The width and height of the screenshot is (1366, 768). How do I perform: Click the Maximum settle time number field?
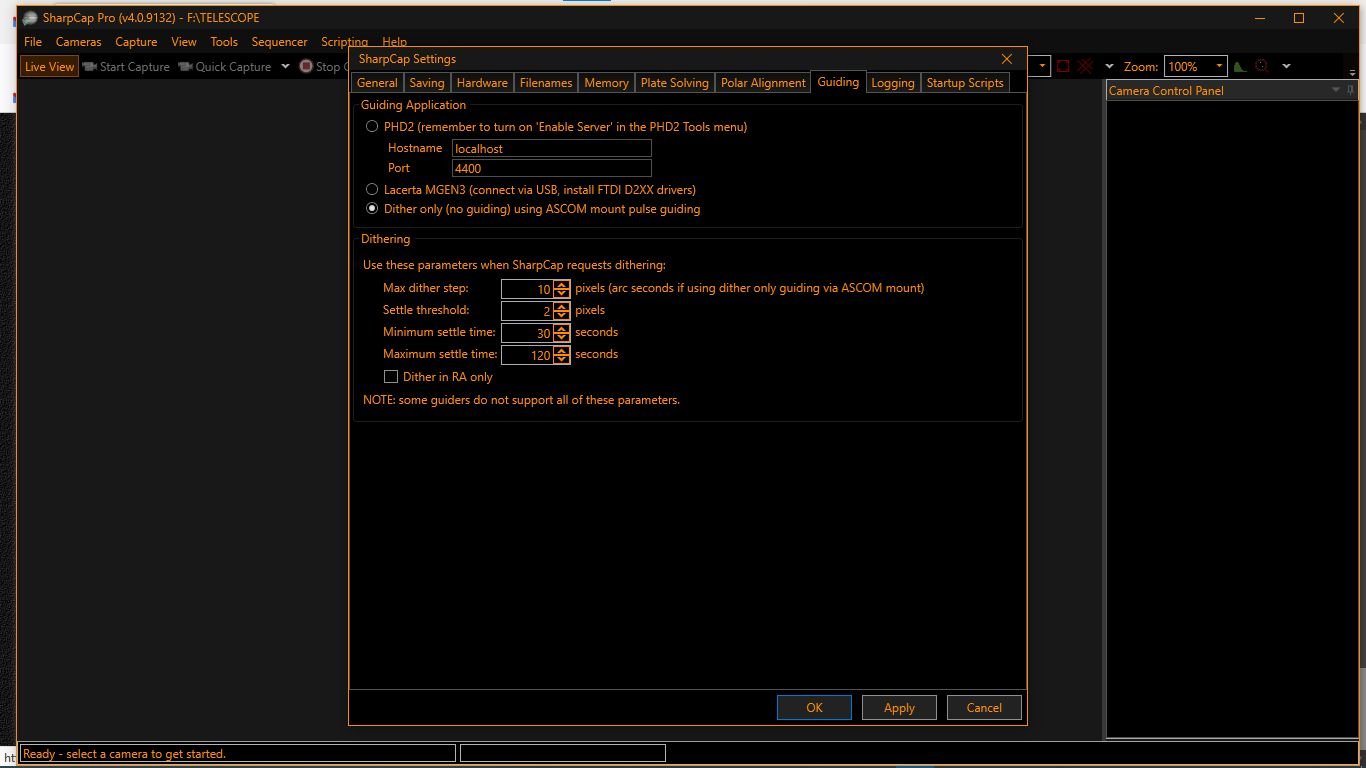pos(528,355)
